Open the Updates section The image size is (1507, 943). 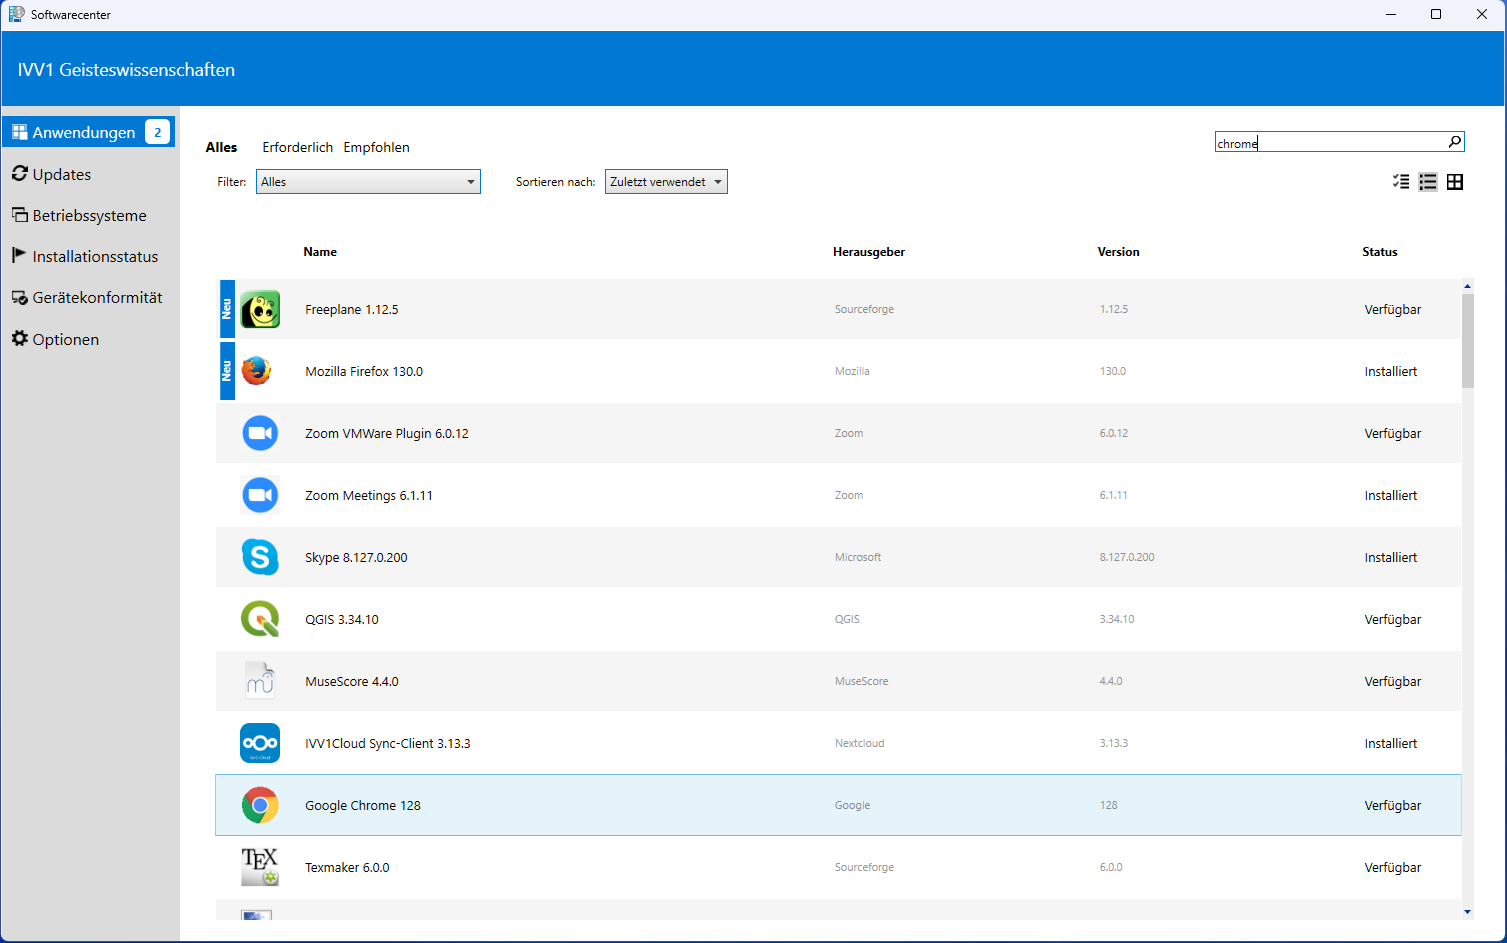pos(62,174)
